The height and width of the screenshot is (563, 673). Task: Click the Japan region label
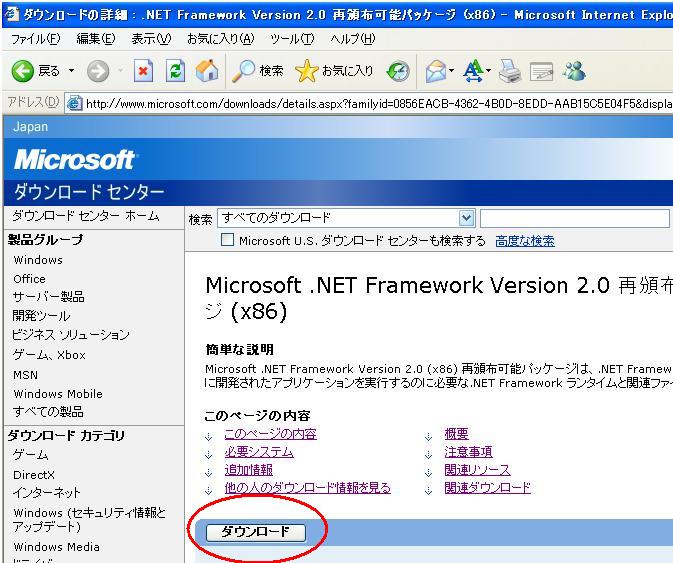tap(30, 127)
